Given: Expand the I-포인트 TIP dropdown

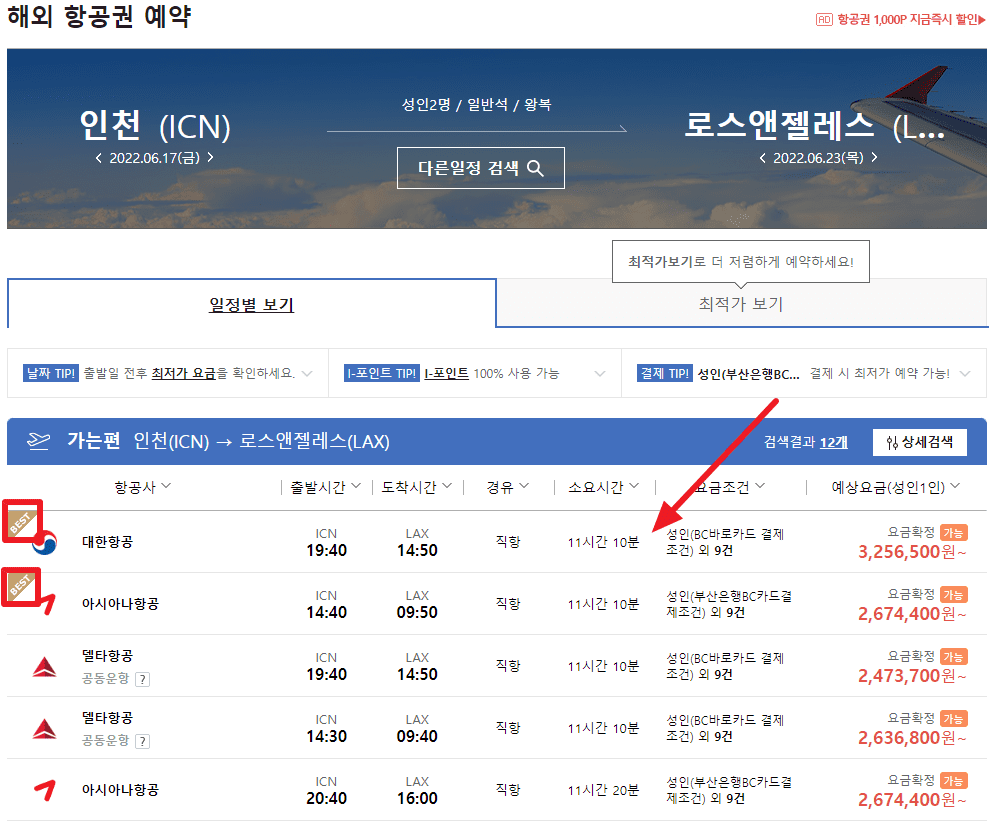Looking at the screenshot, I should coord(600,373).
